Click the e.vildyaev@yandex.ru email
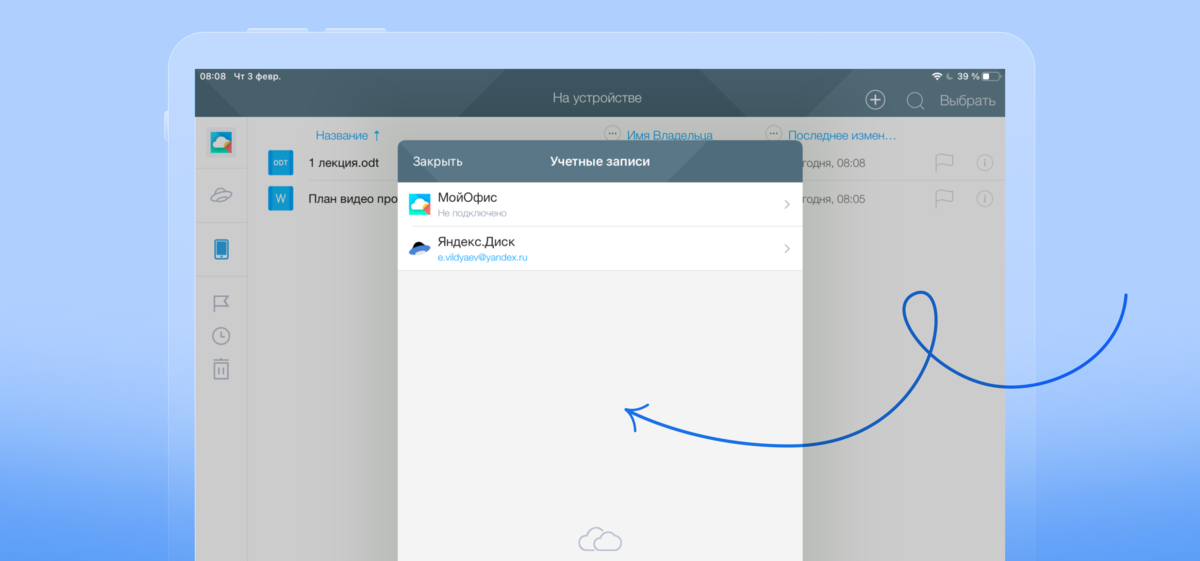This screenshot has height=561, width=1200. pos(482,258)
